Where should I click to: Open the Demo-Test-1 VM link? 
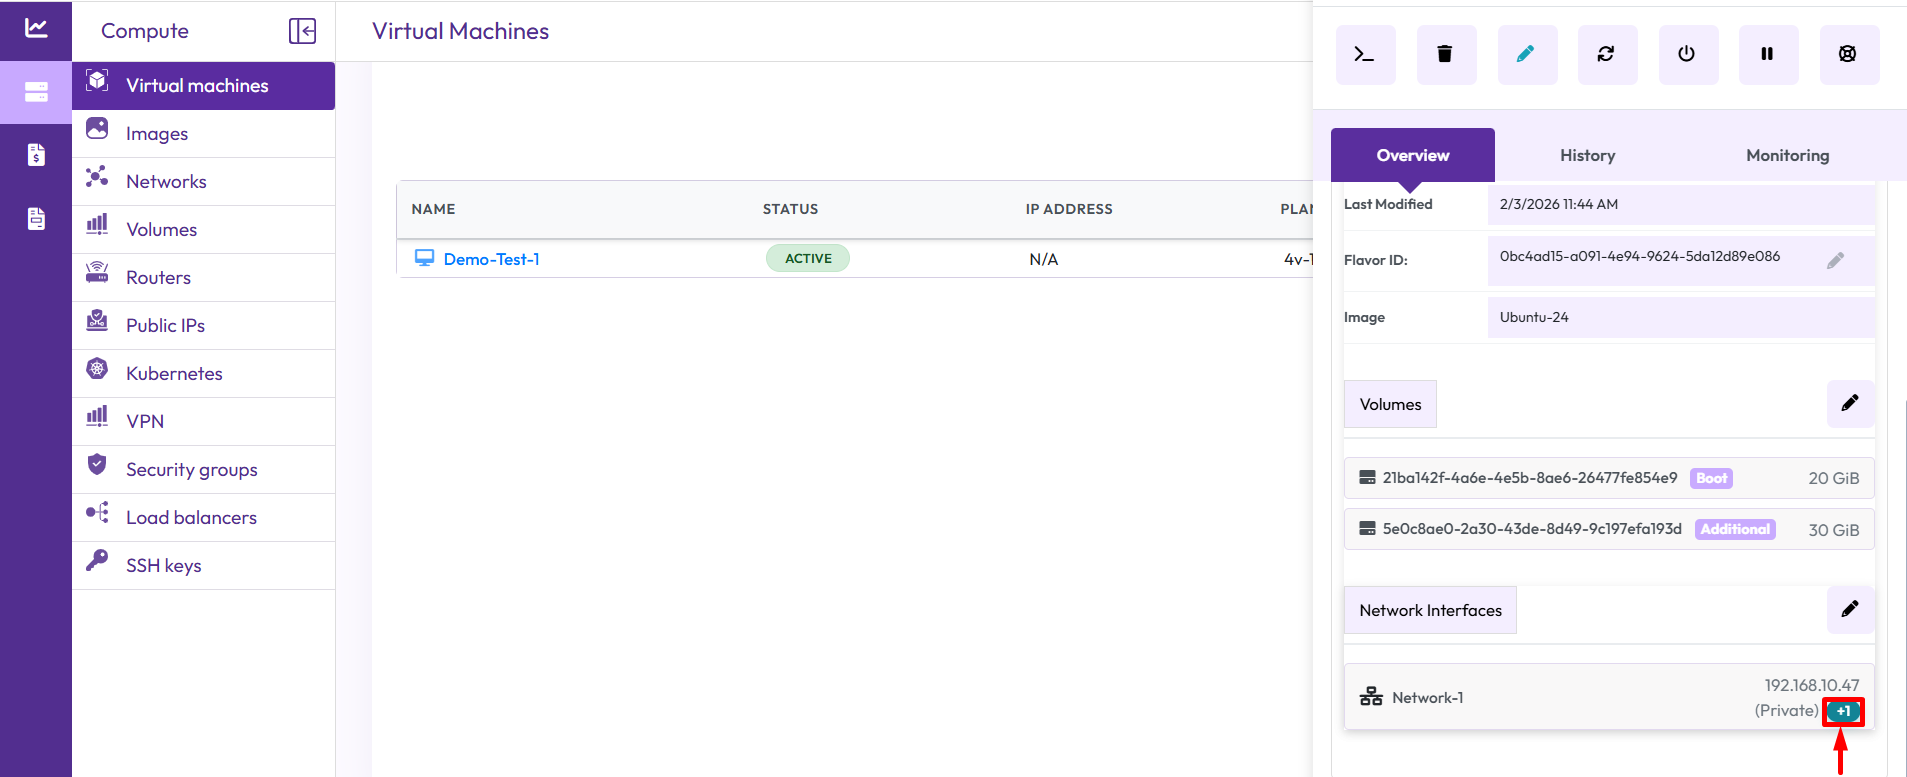491,259
